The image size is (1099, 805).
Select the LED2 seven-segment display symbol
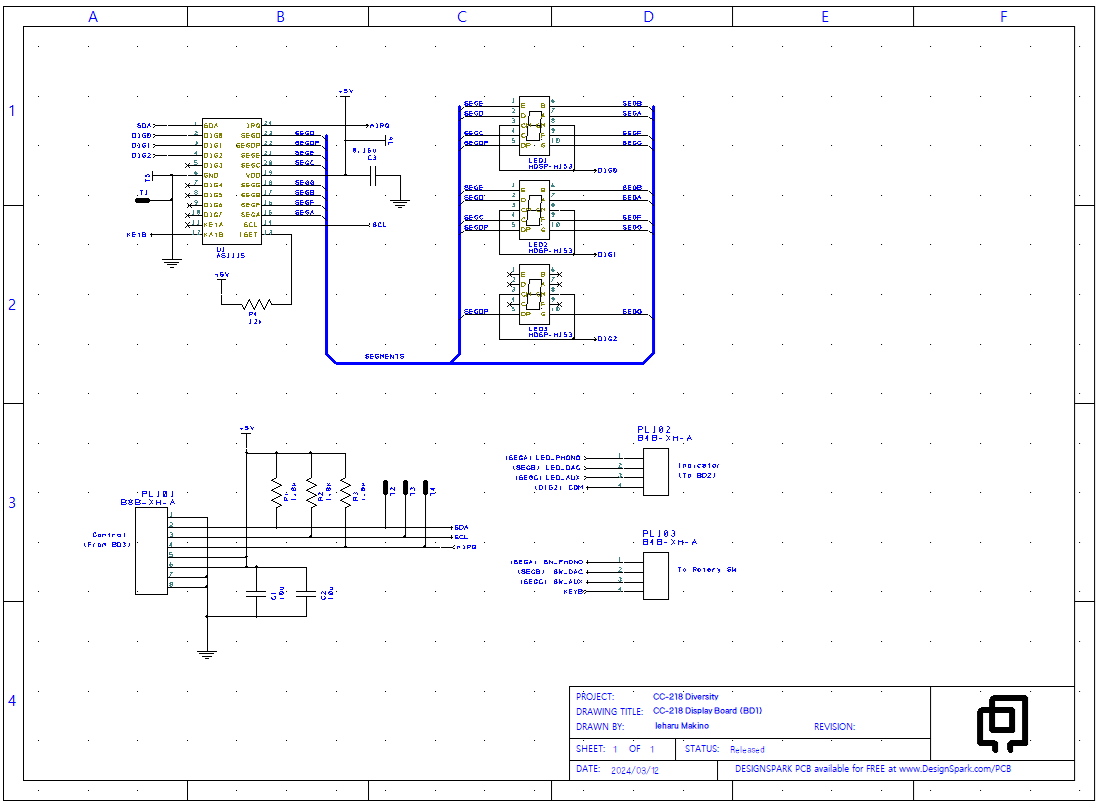tap(534, 208)
